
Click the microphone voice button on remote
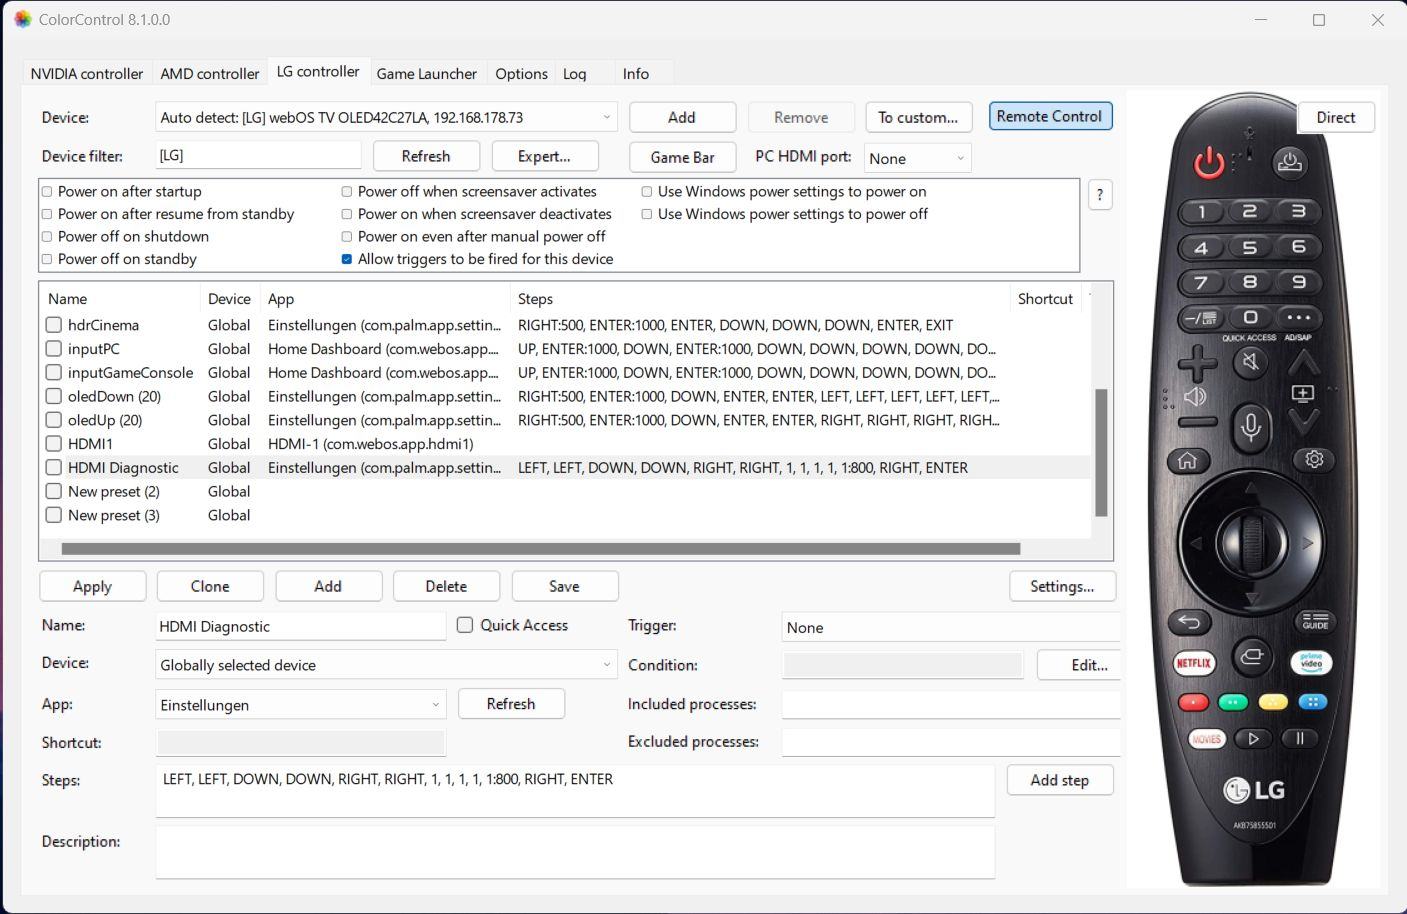(x=1250, y=426)
